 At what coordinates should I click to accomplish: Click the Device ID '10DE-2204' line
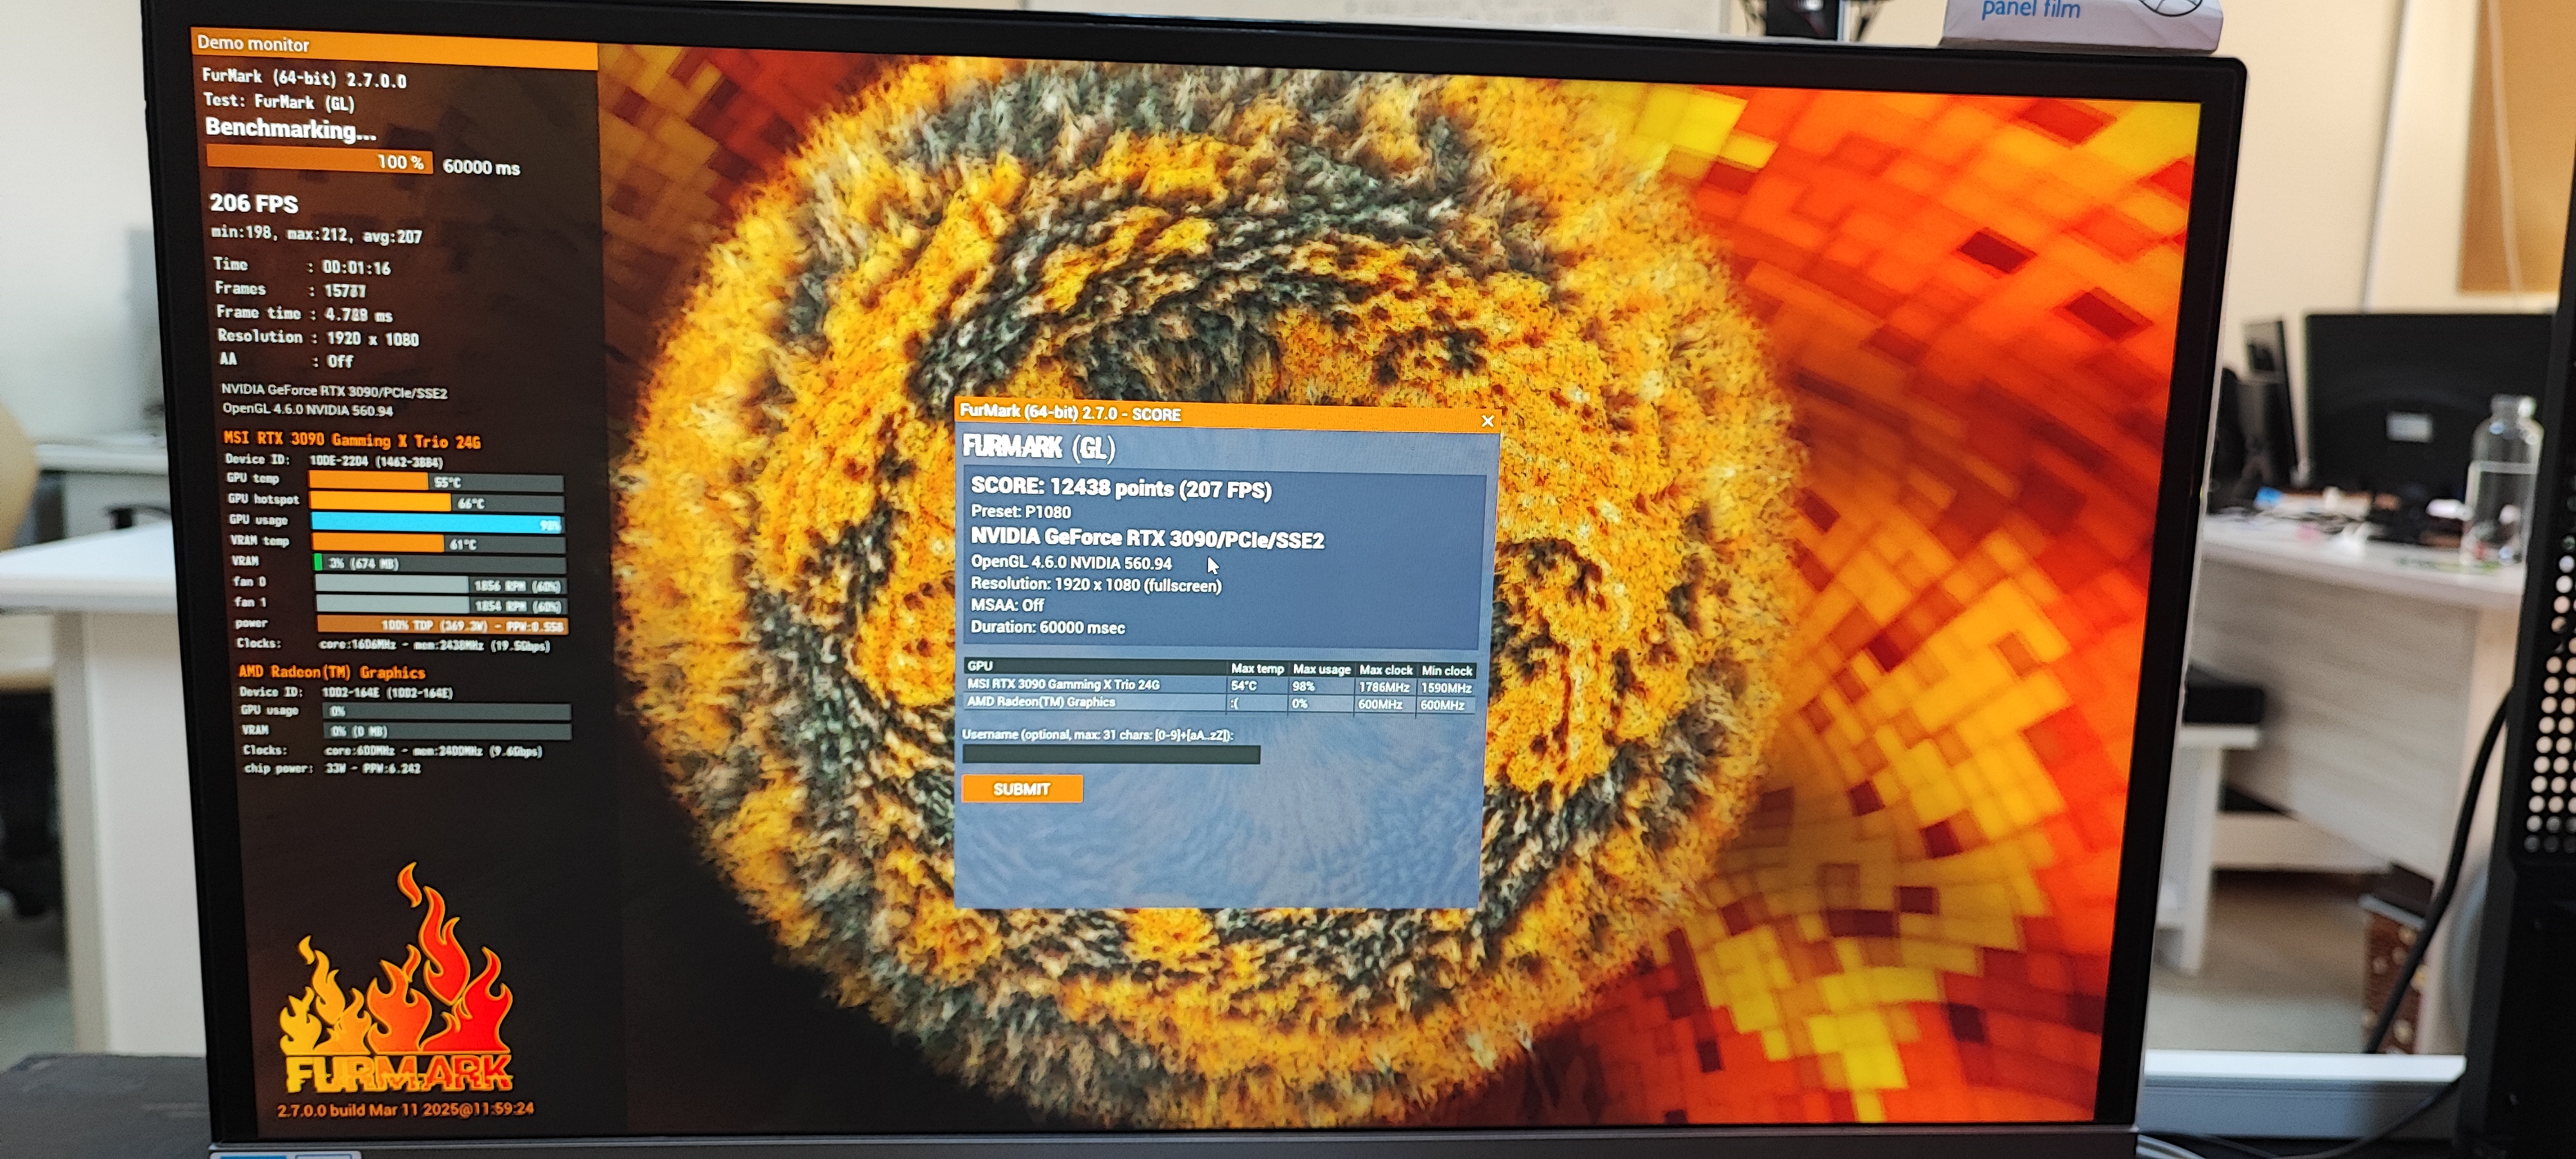tap(334, 460)
